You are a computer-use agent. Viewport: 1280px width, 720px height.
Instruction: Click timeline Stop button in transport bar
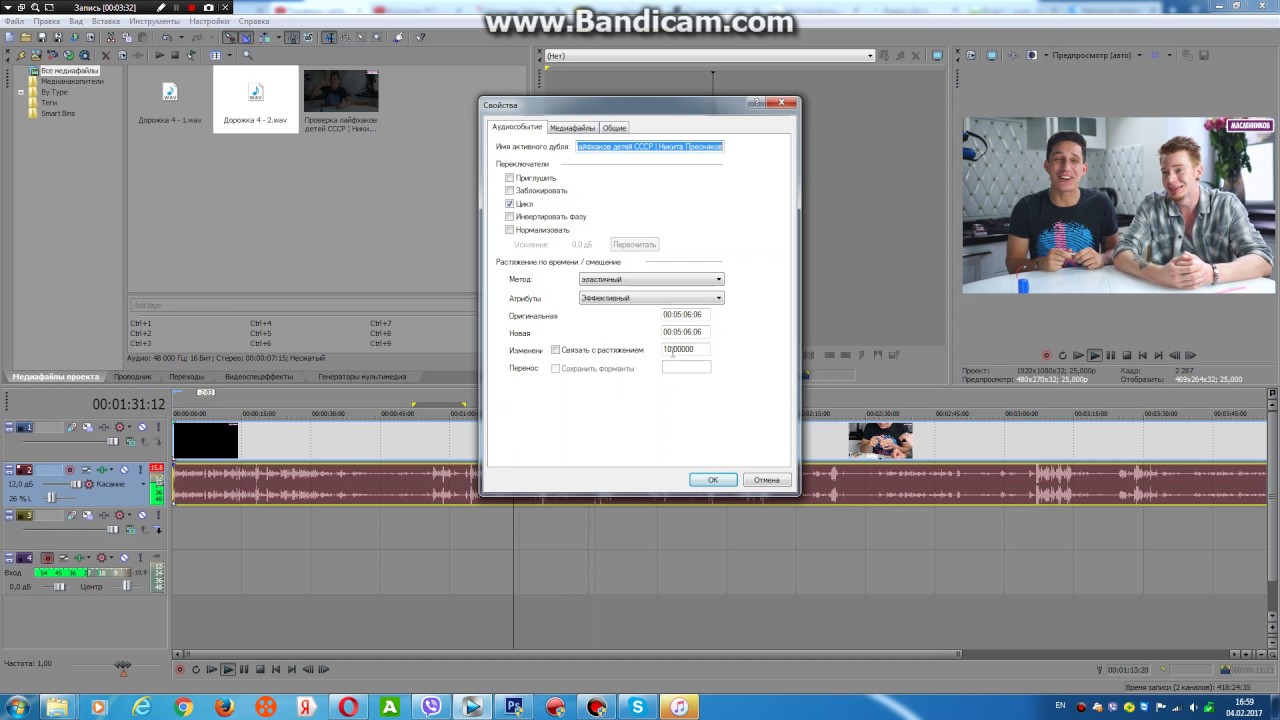[260, 669]
